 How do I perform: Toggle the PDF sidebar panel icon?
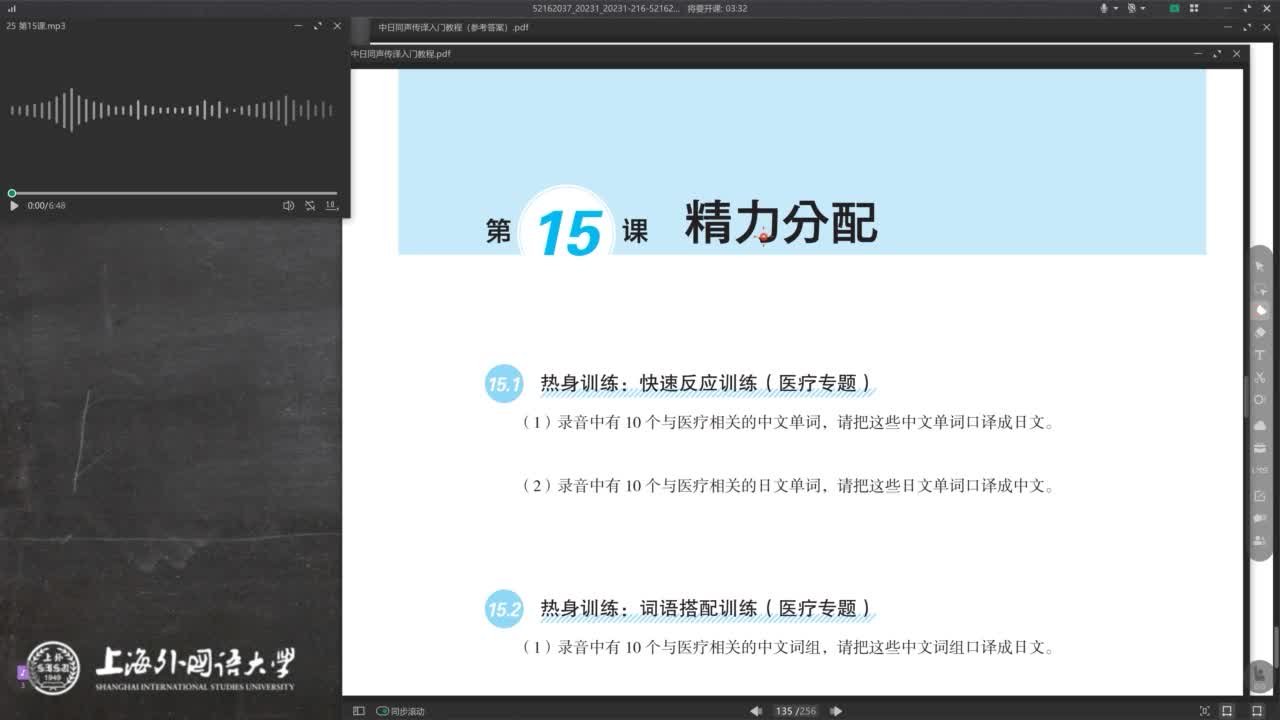[359, 711]
